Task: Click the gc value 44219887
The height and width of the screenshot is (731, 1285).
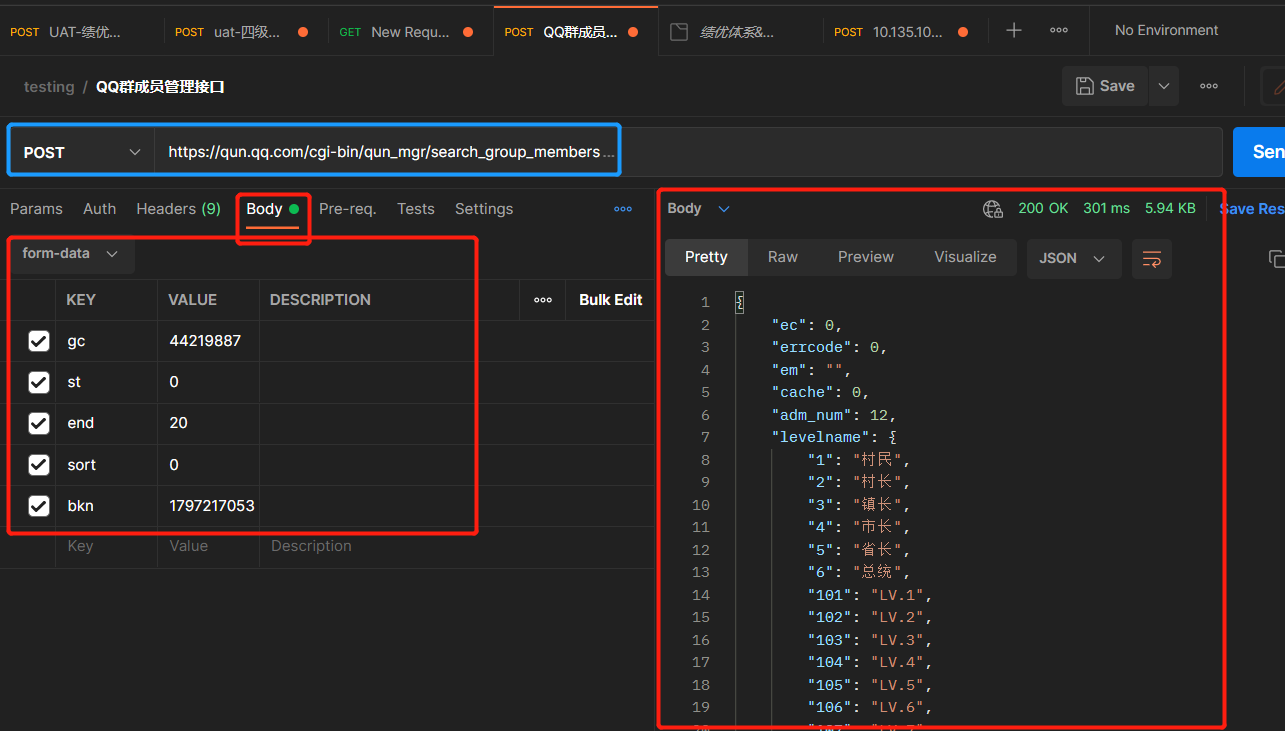Action: [x=205, y=342]
